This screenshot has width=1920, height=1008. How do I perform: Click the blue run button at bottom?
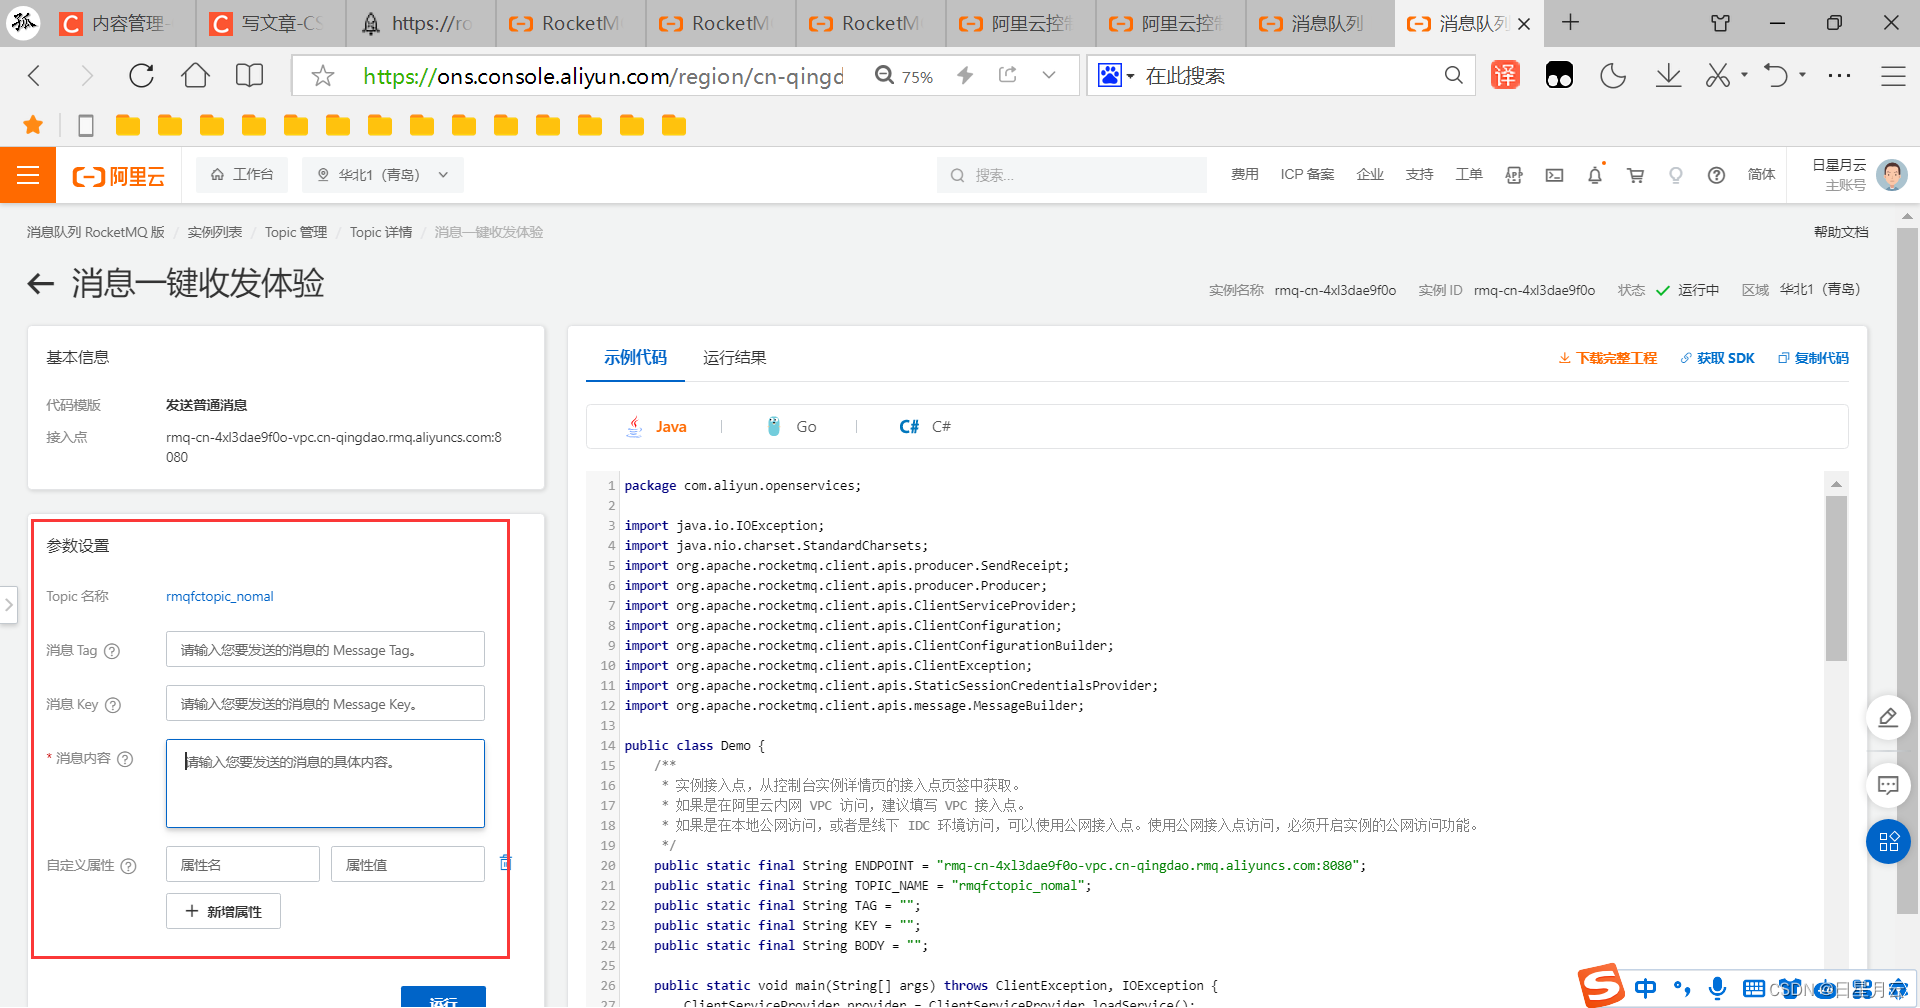coord(443,997)
